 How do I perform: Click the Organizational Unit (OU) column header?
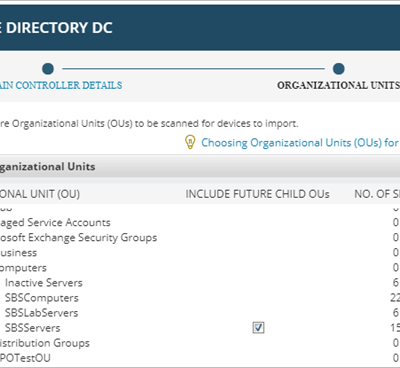pos(40,194)
